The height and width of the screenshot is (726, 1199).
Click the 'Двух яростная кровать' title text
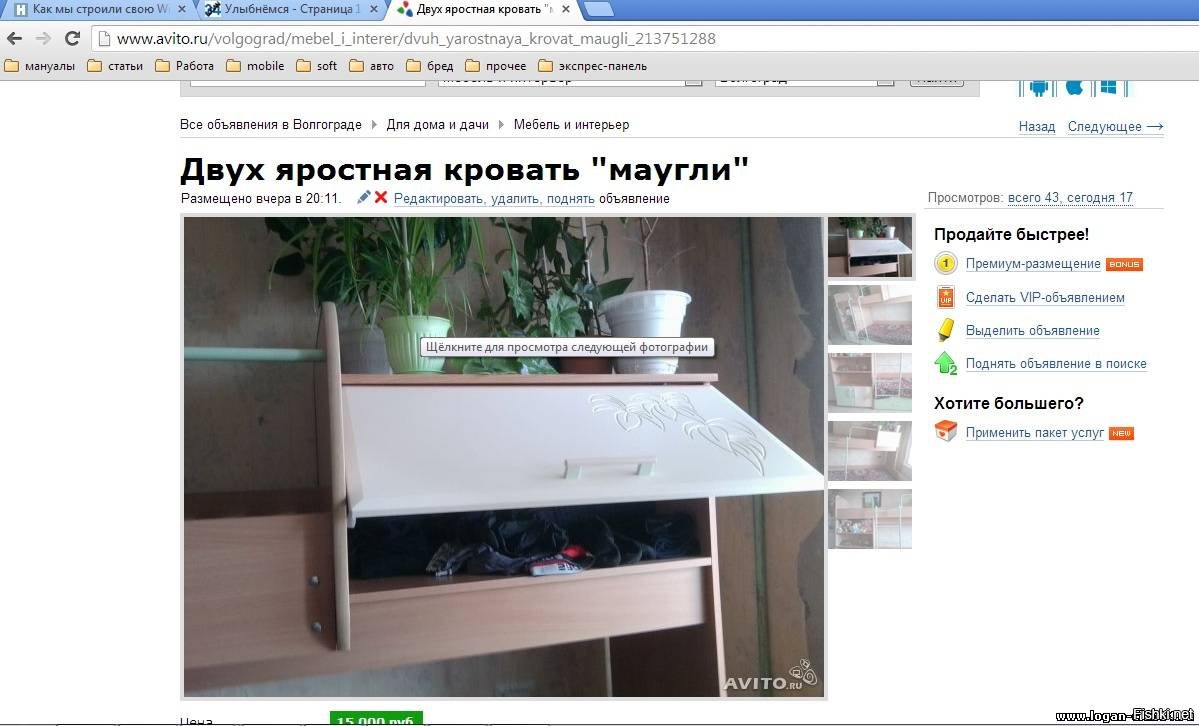click(464, 169)
